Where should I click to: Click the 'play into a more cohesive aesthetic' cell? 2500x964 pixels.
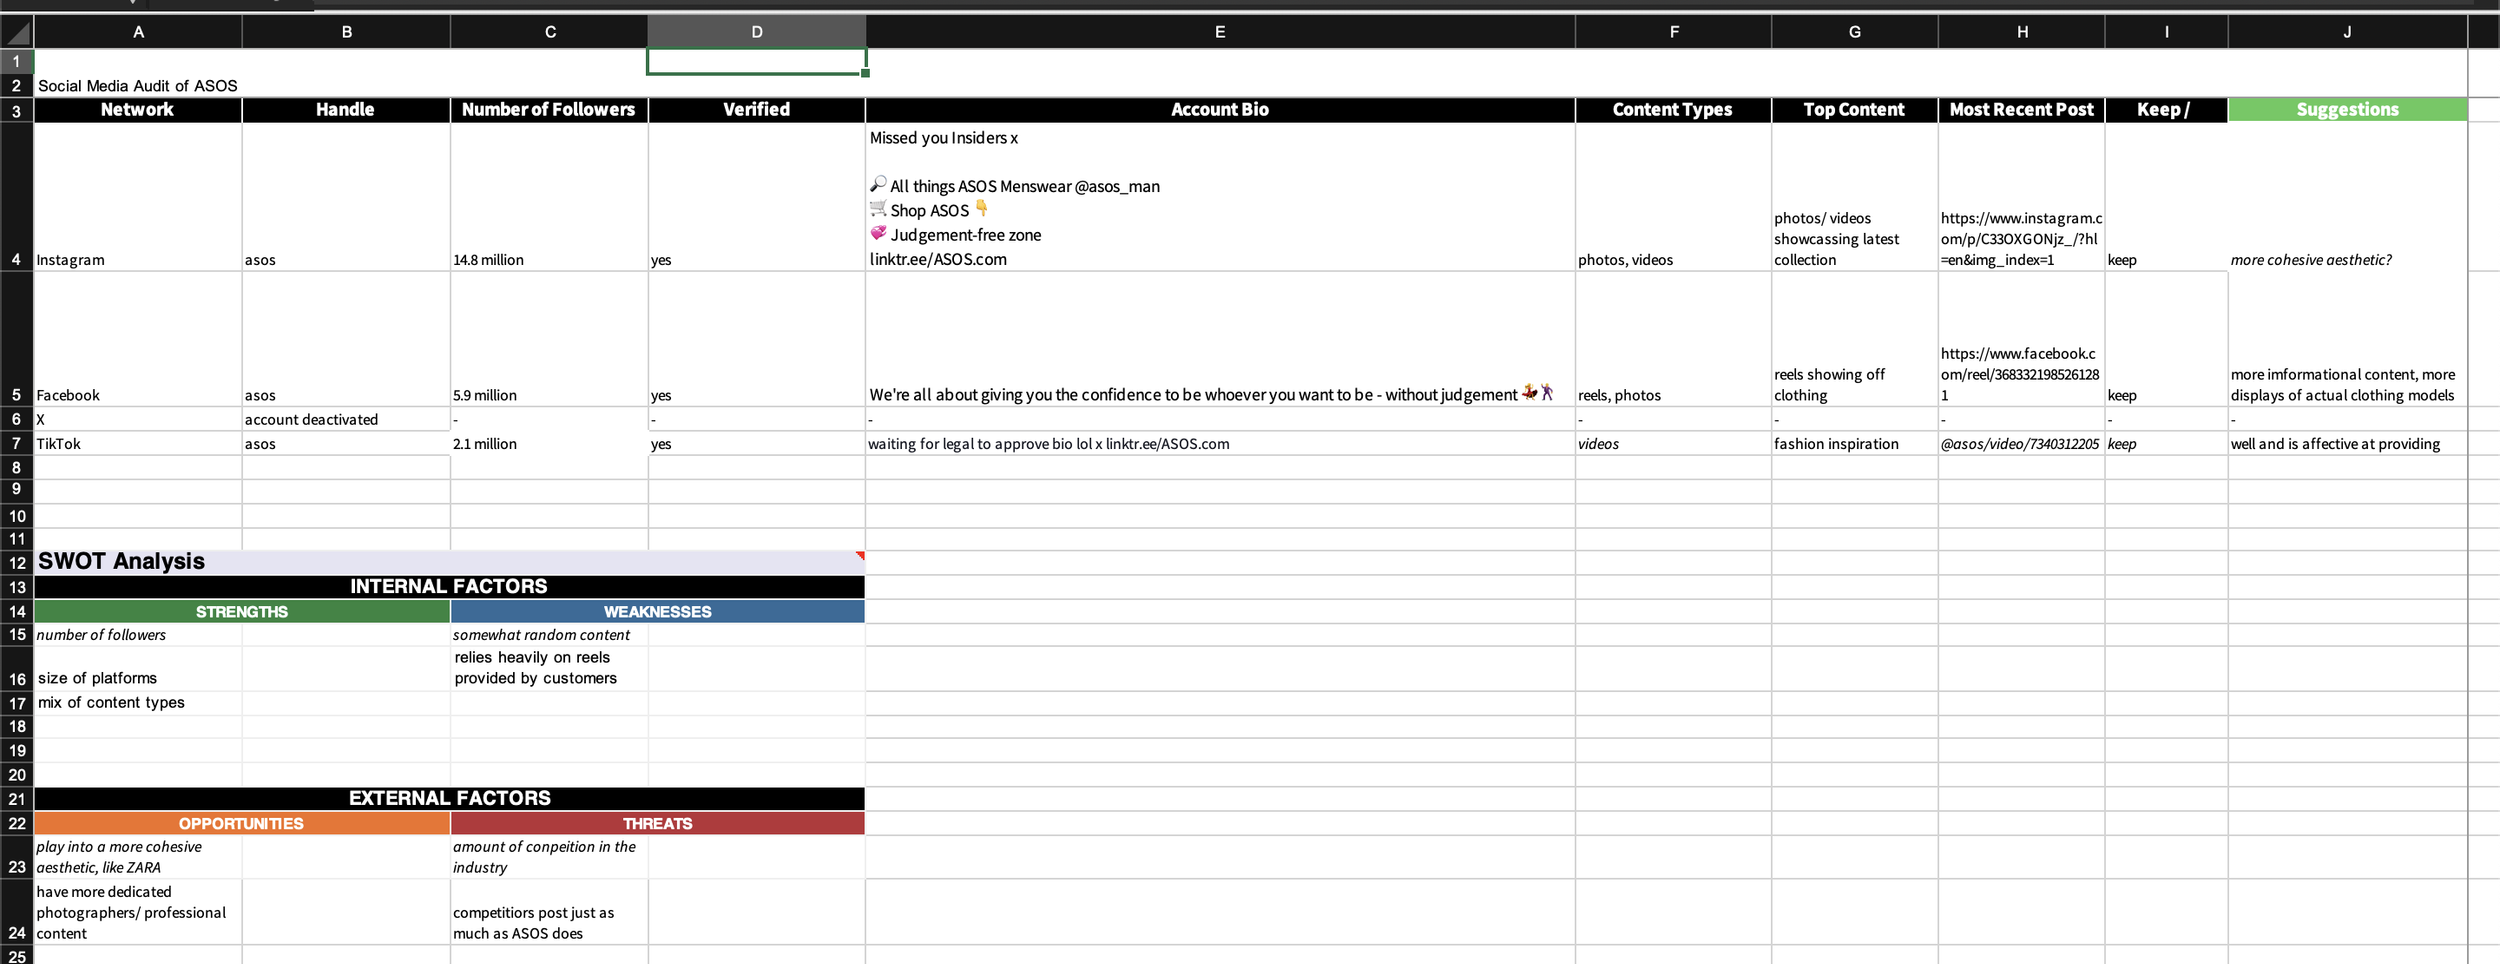pyautogui.click(x=138, y=857)
